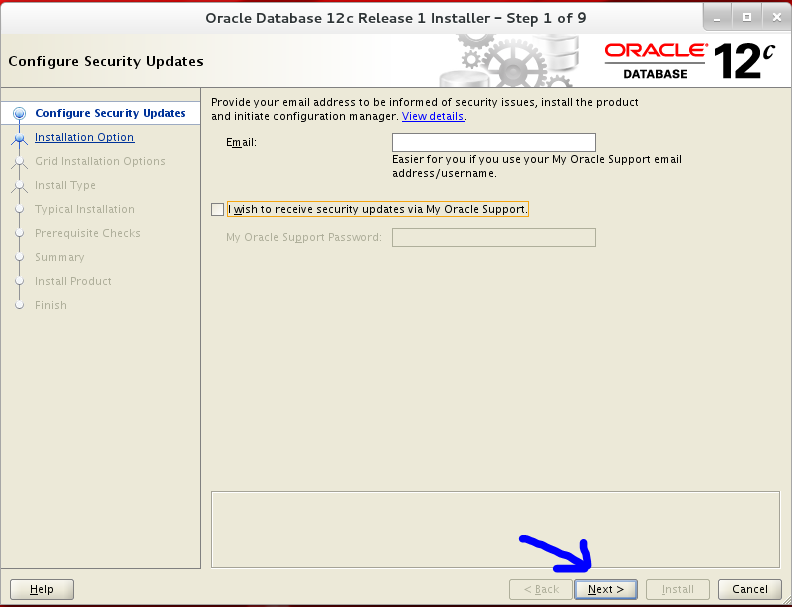Maximize the installer window
This screenshot has width=792, height=607.
(747, 18)
